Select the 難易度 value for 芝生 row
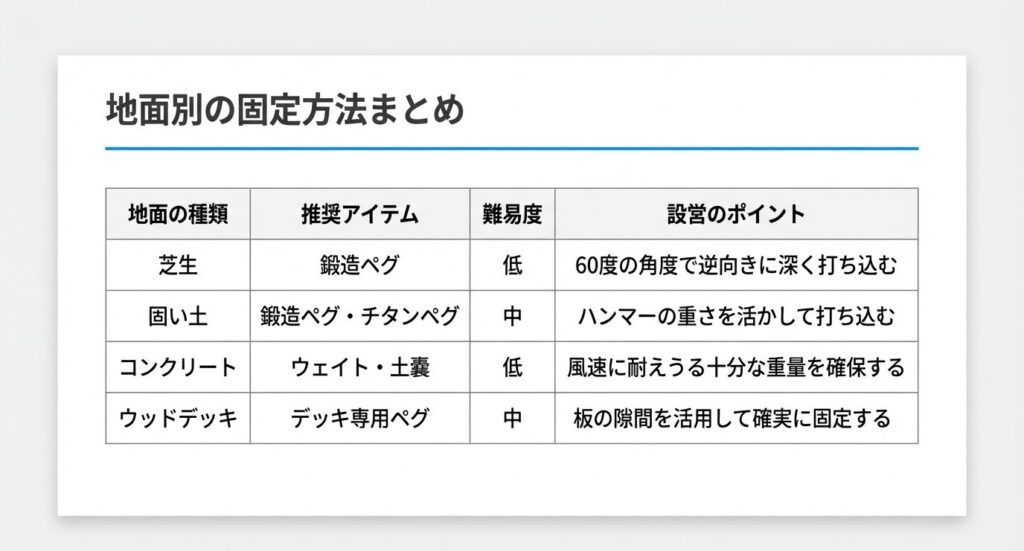1024x551 pixels. pos(512,265)
